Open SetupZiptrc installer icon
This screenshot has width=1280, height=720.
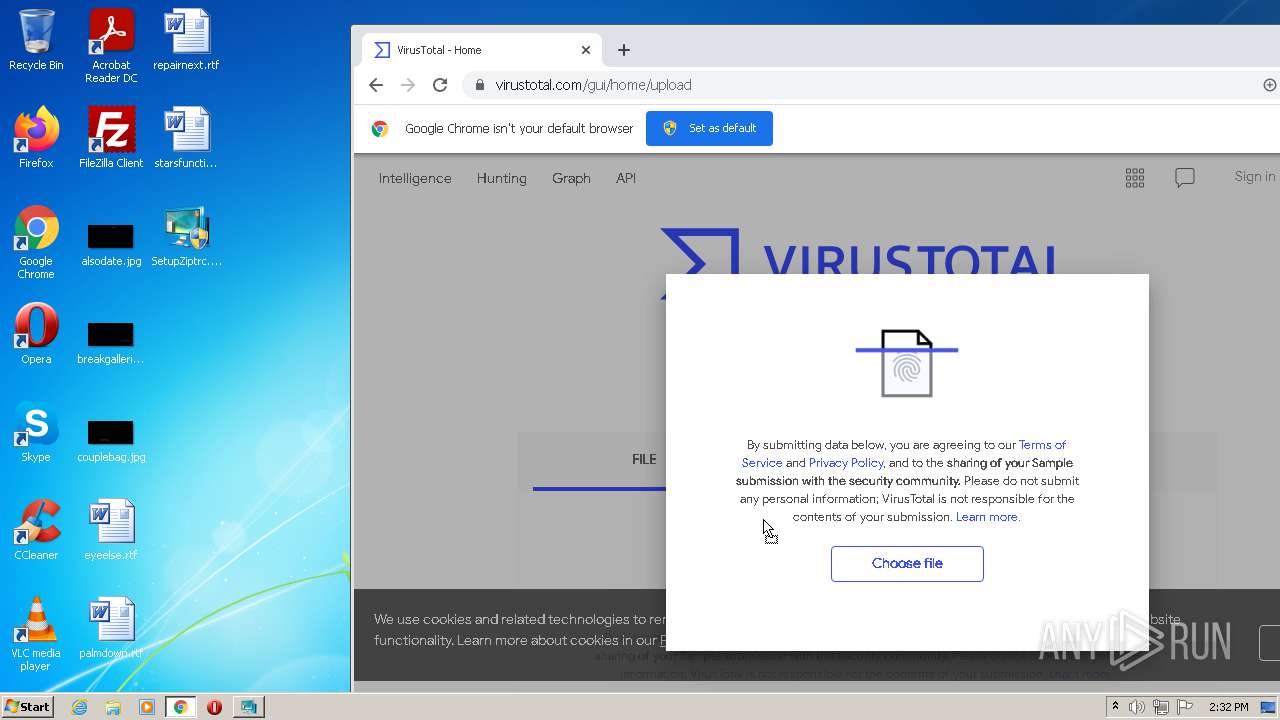coord(186,236)
